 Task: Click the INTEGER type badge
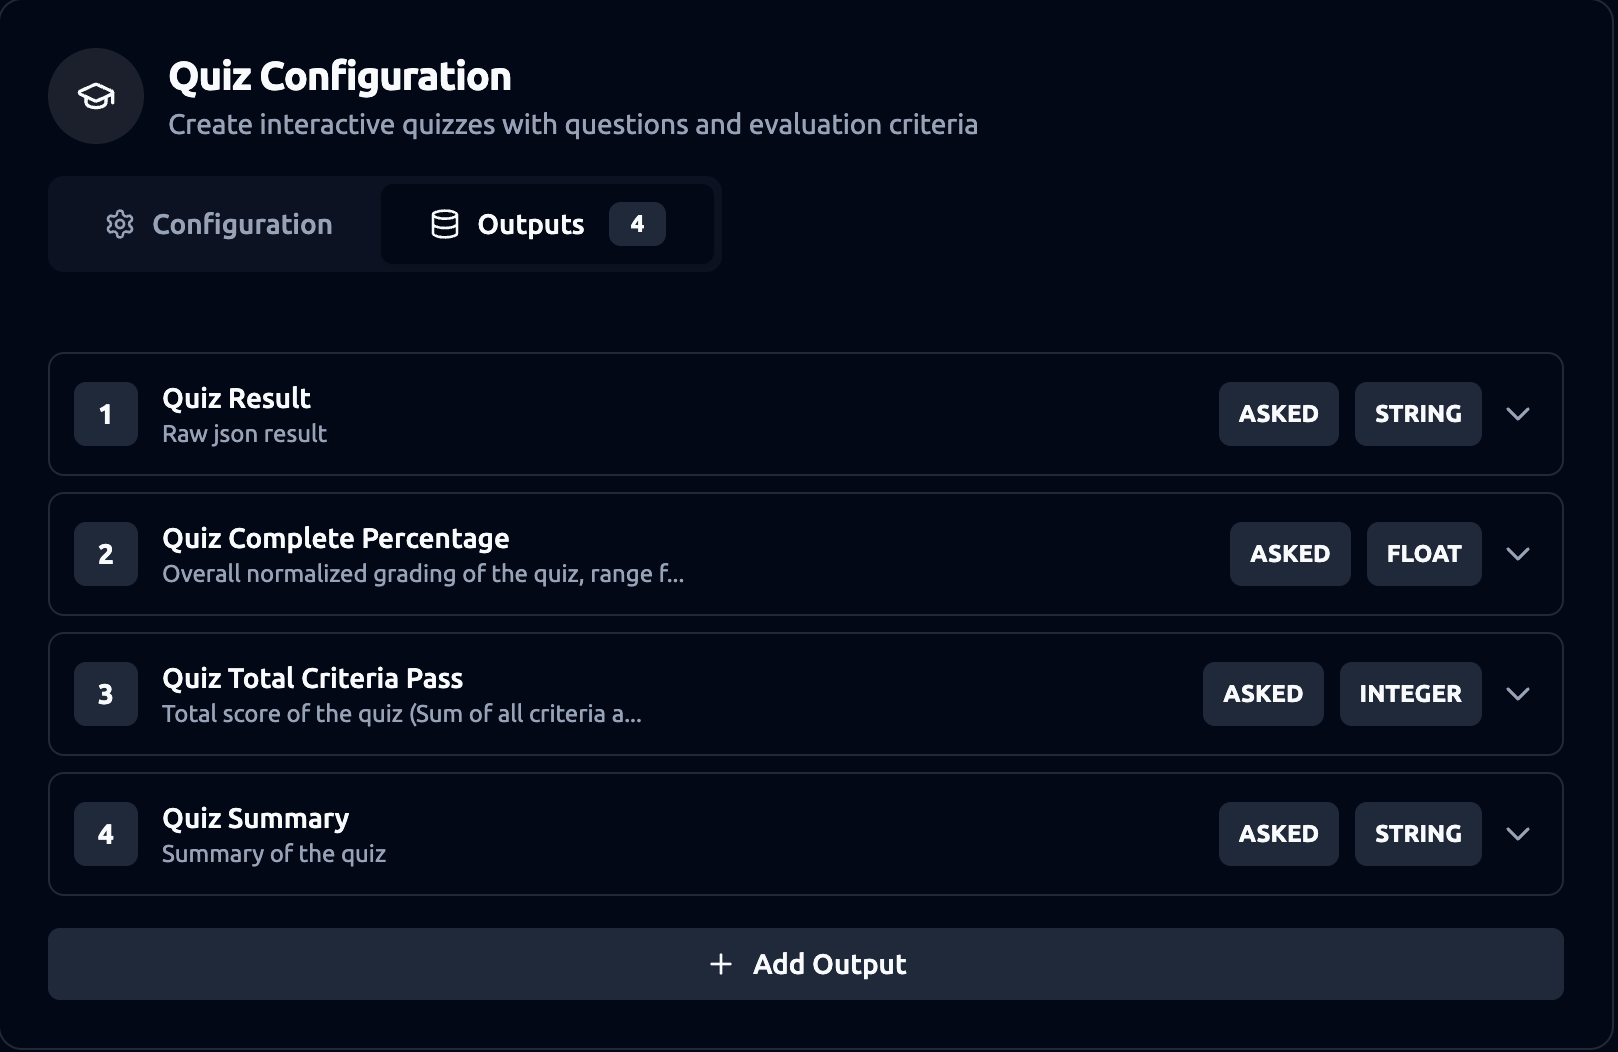(1410, 694)
